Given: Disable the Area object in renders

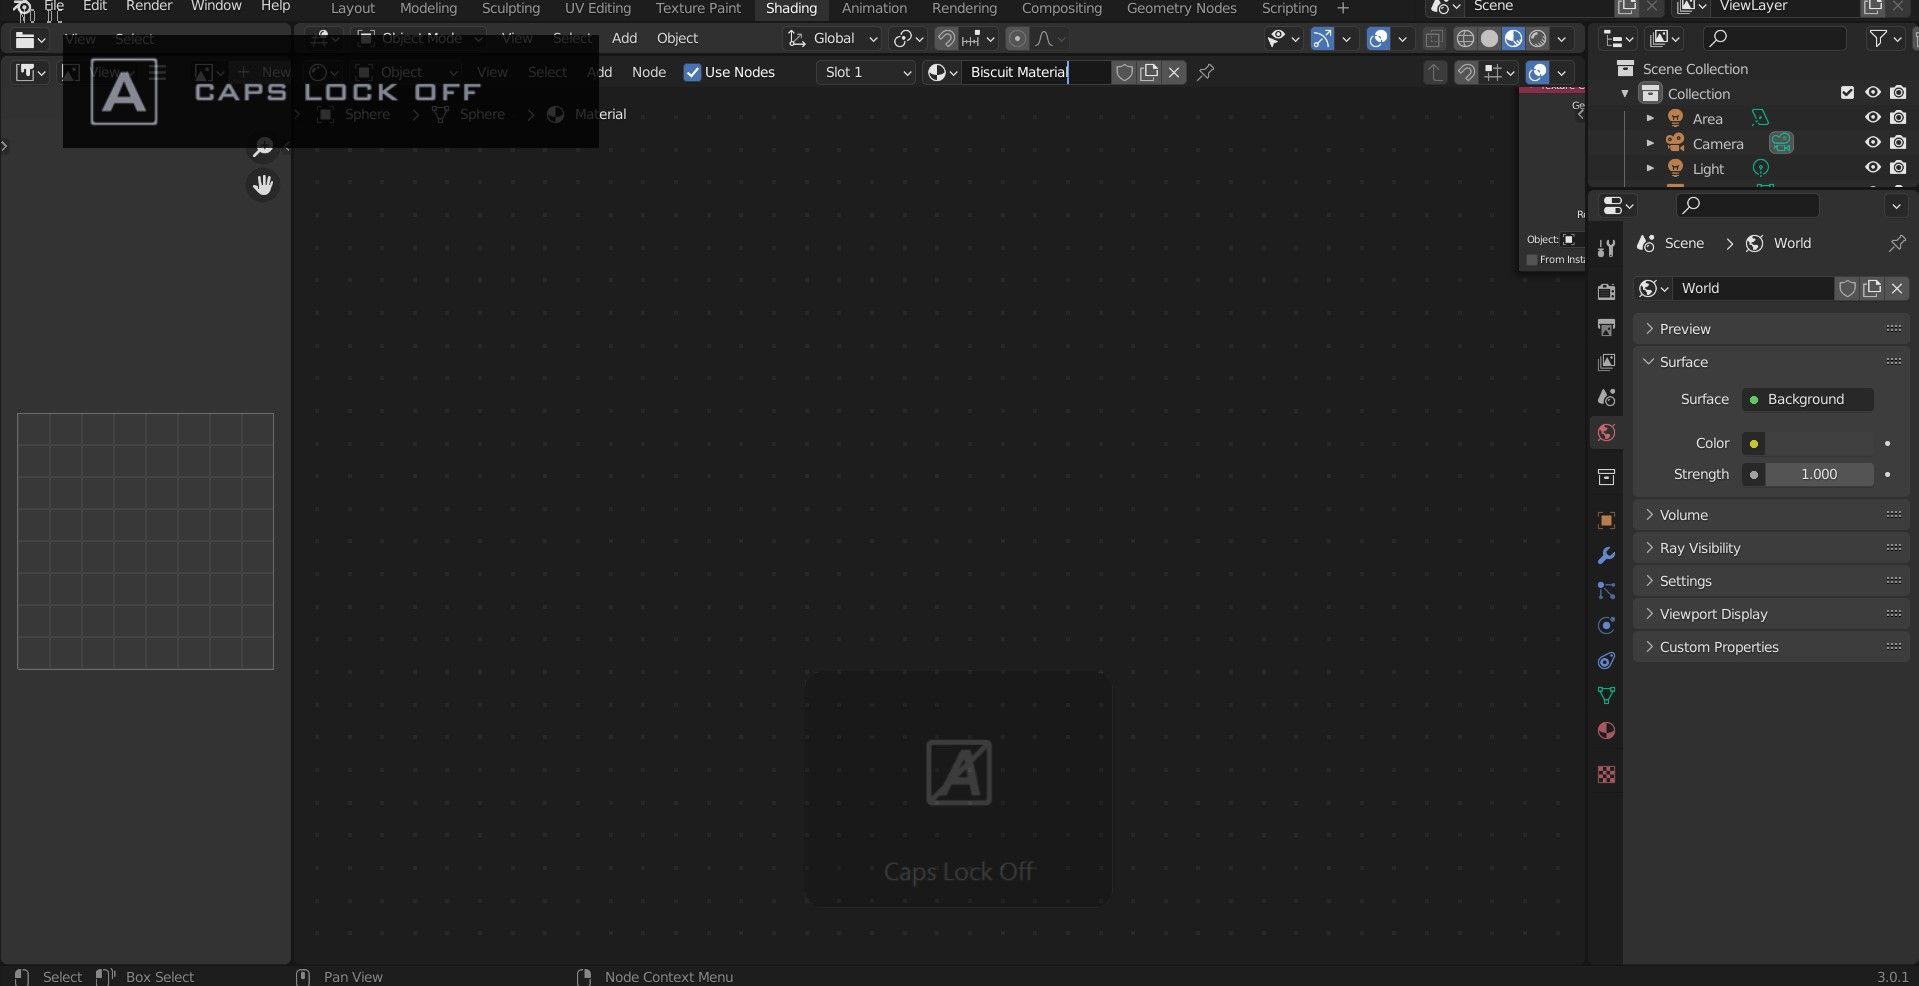Looking at the screenshot, I should click(1898, 118).
